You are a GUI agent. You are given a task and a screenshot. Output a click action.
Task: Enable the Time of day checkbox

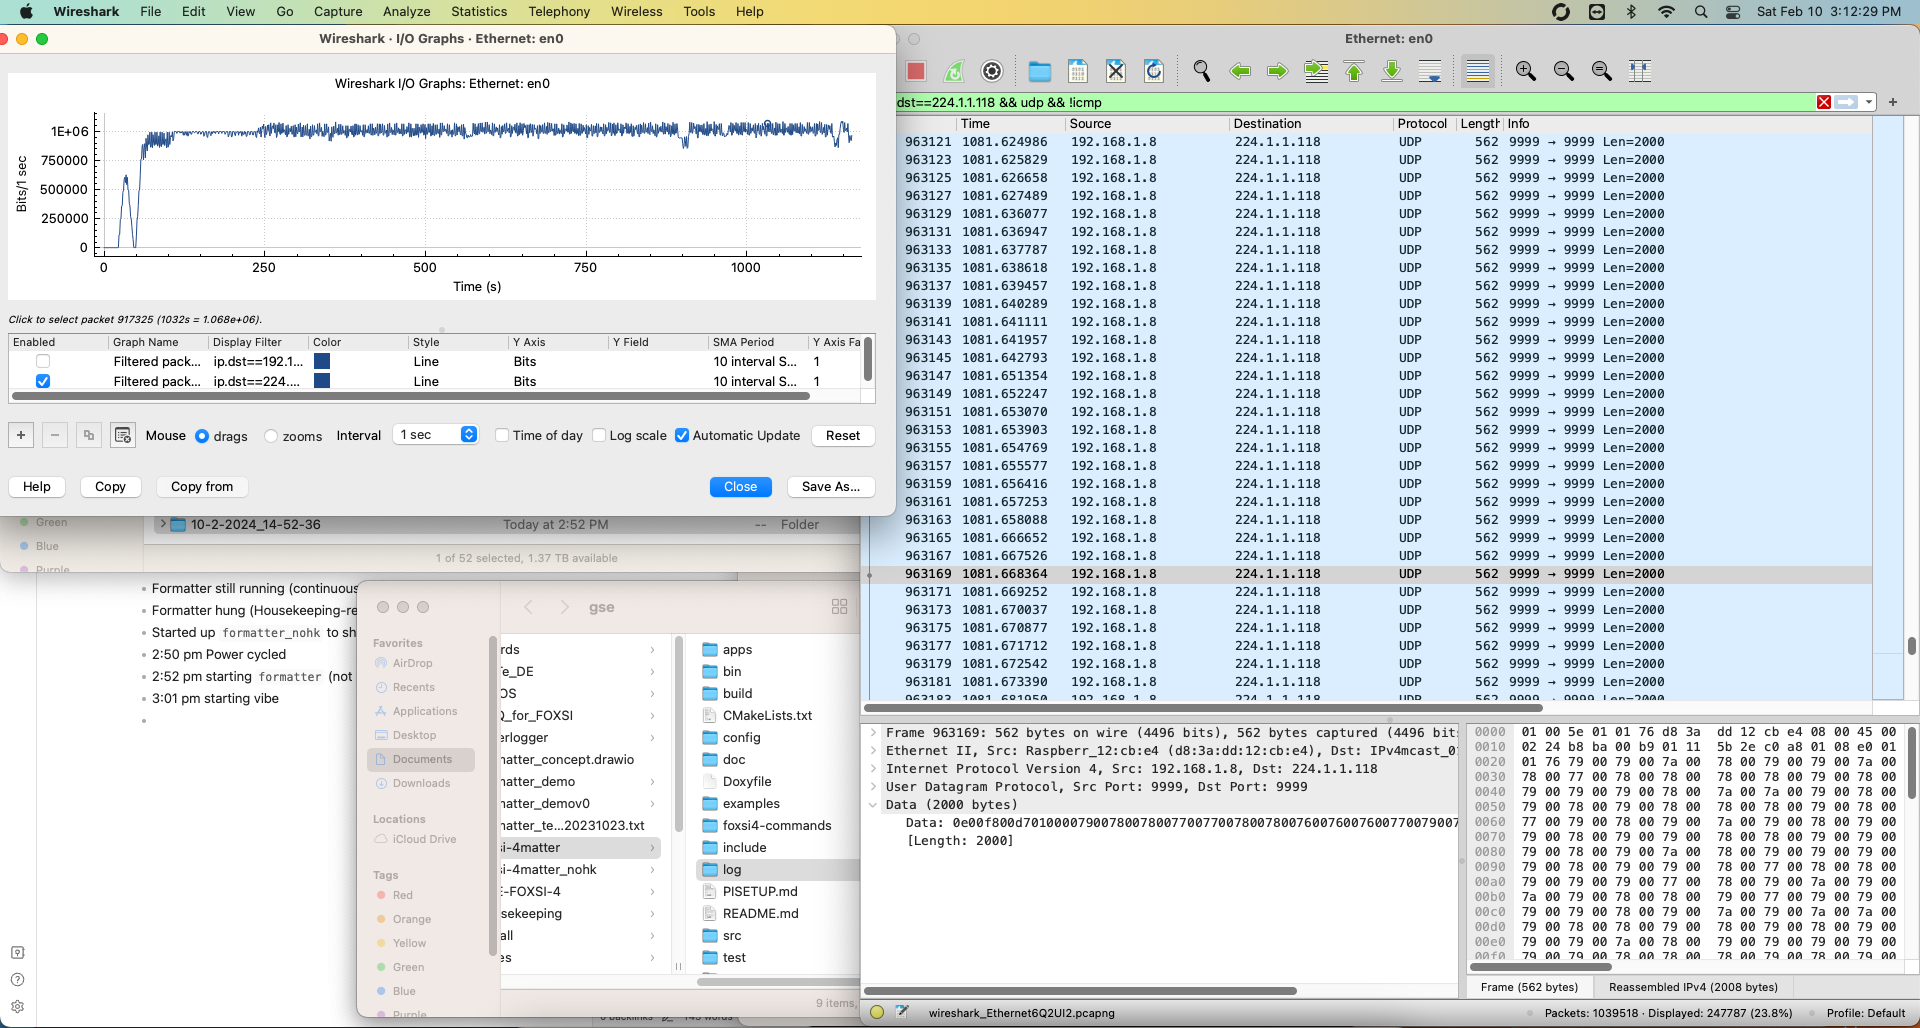[502, 435]
